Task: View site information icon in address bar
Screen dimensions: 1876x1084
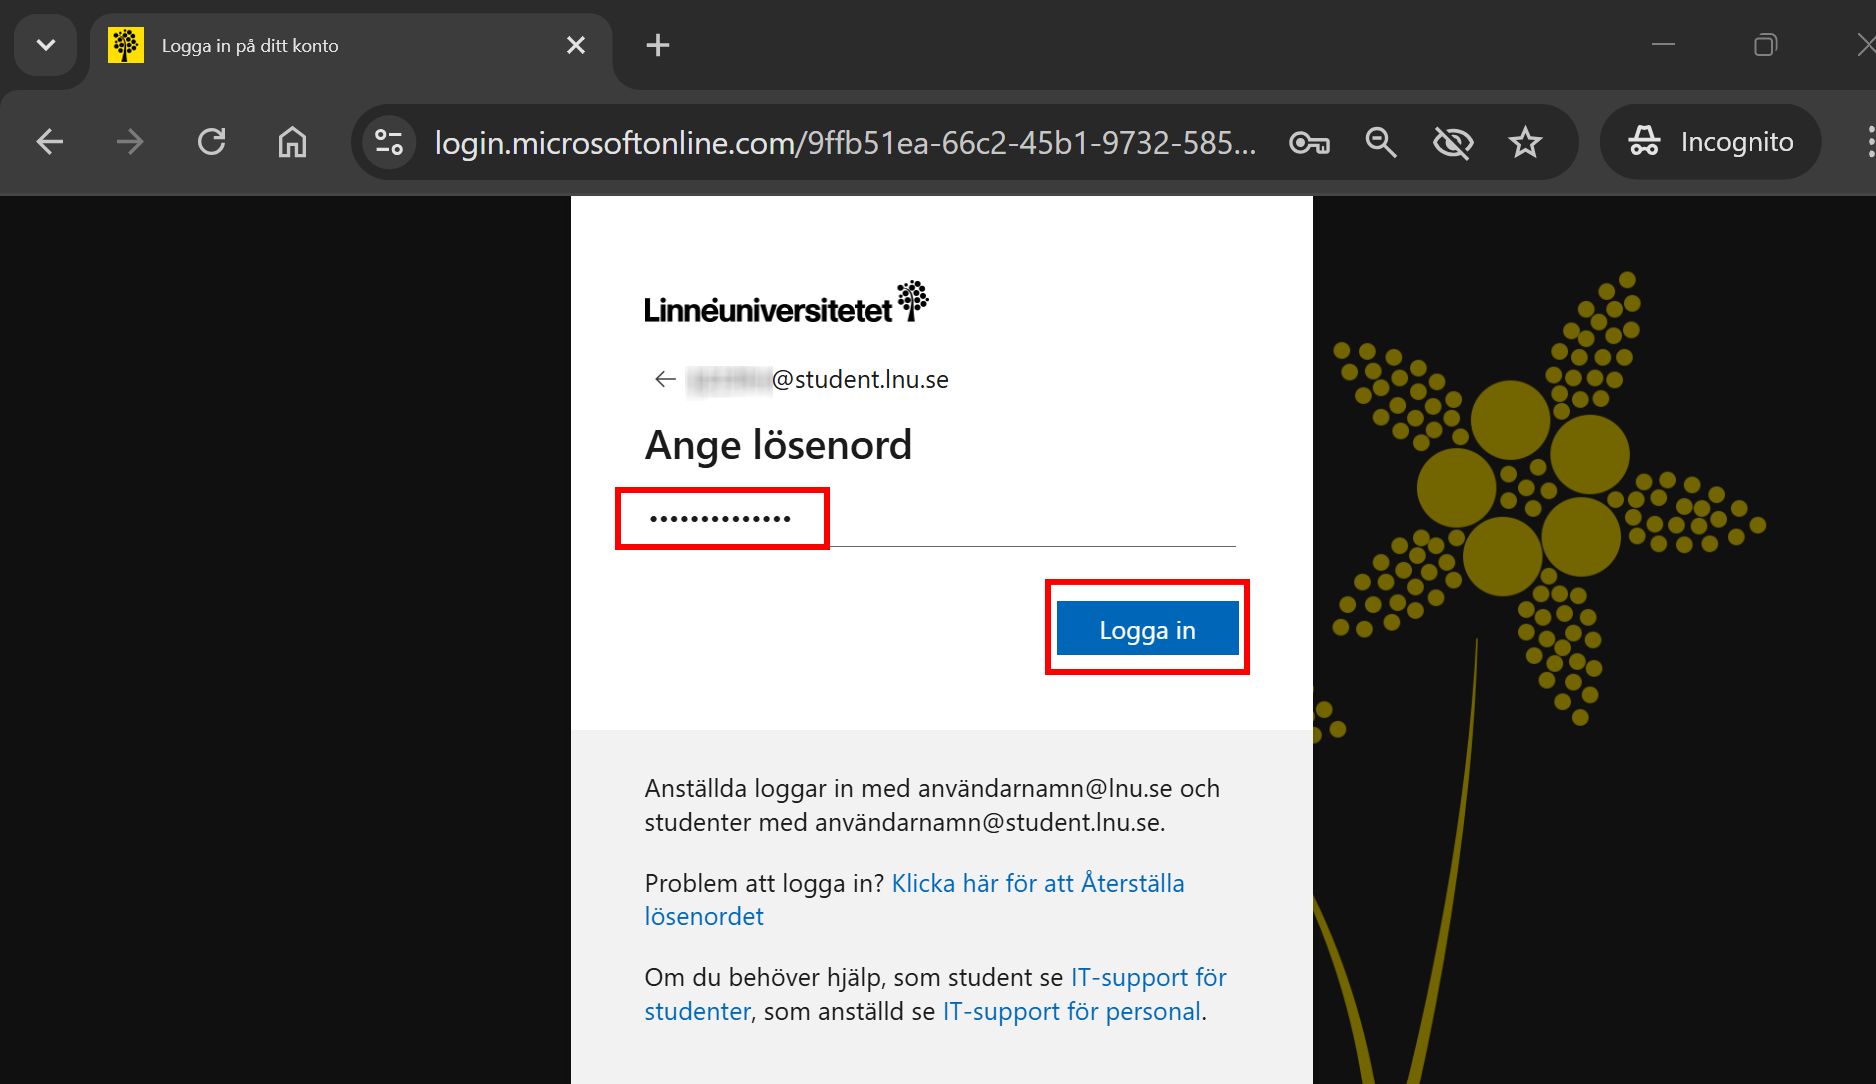Action: tap(389, 142)
